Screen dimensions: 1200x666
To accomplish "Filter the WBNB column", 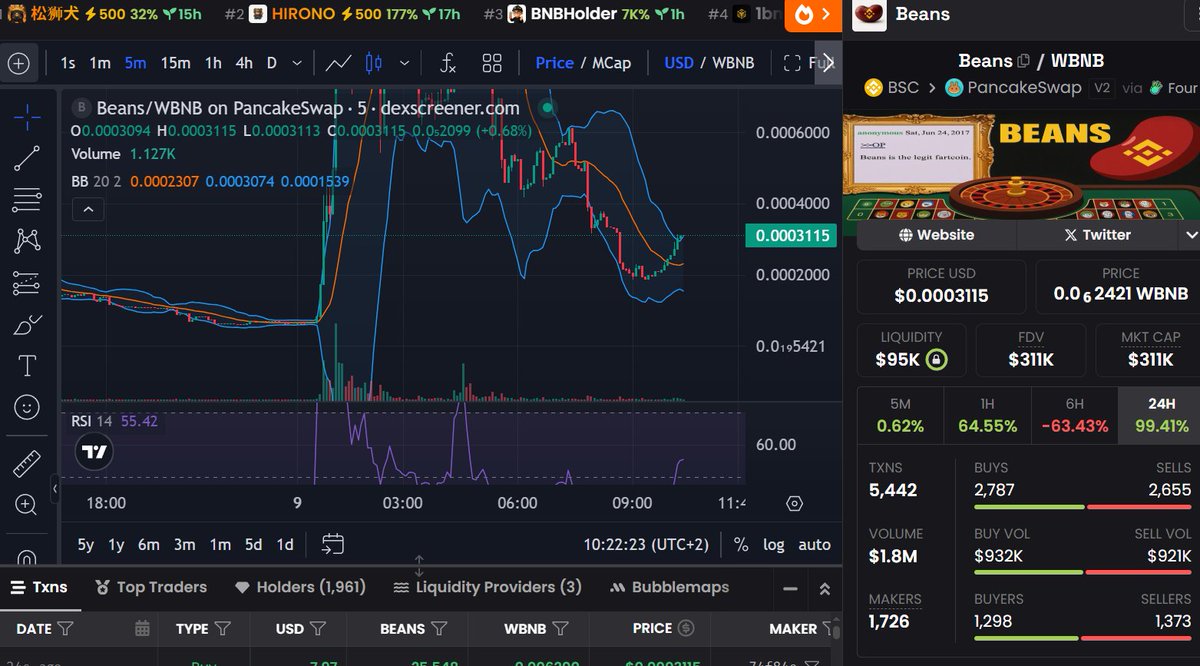I will (561, 628).
